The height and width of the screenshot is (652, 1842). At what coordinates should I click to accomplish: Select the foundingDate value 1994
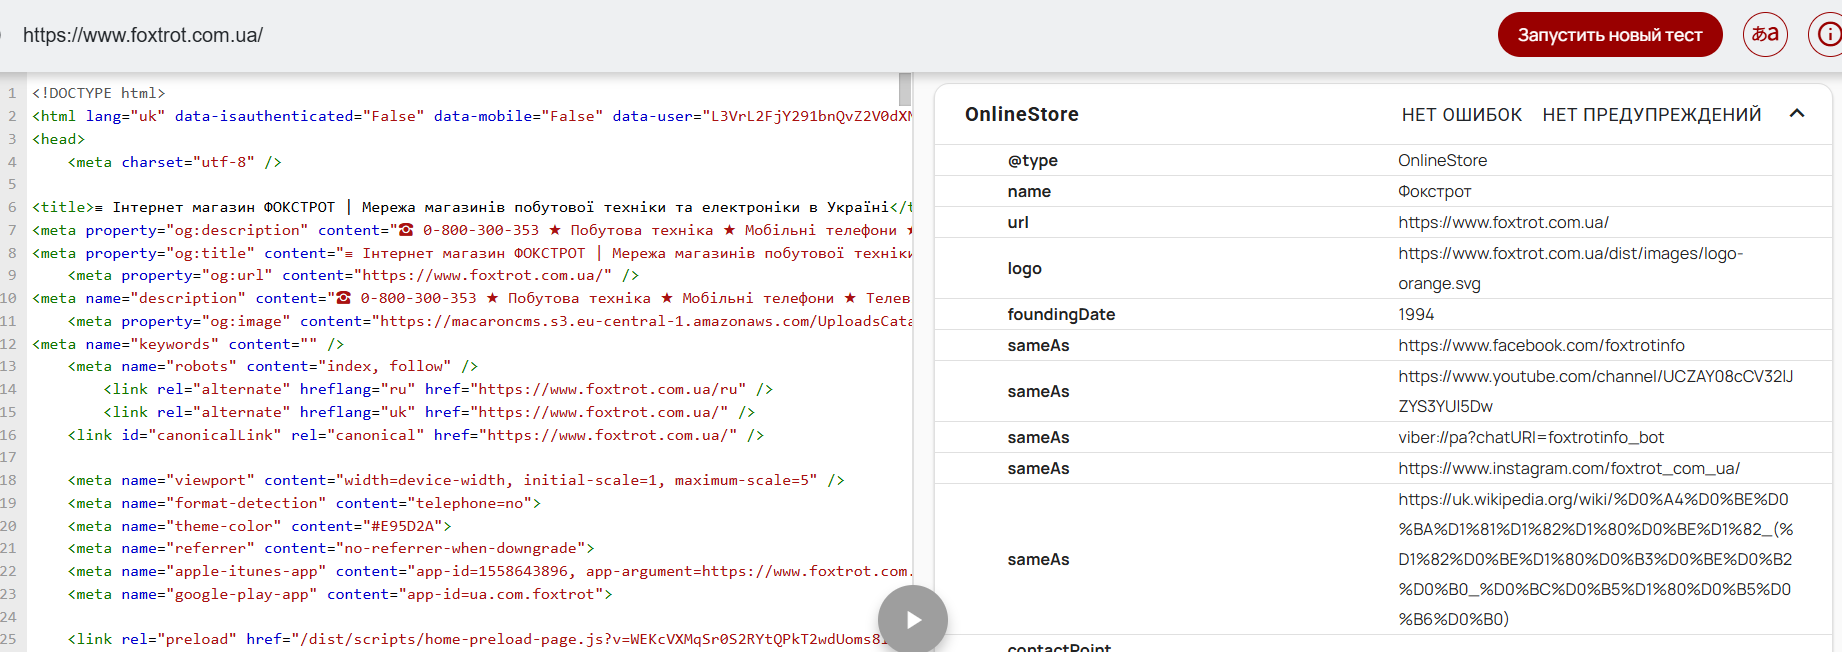tap(1416, 314)
